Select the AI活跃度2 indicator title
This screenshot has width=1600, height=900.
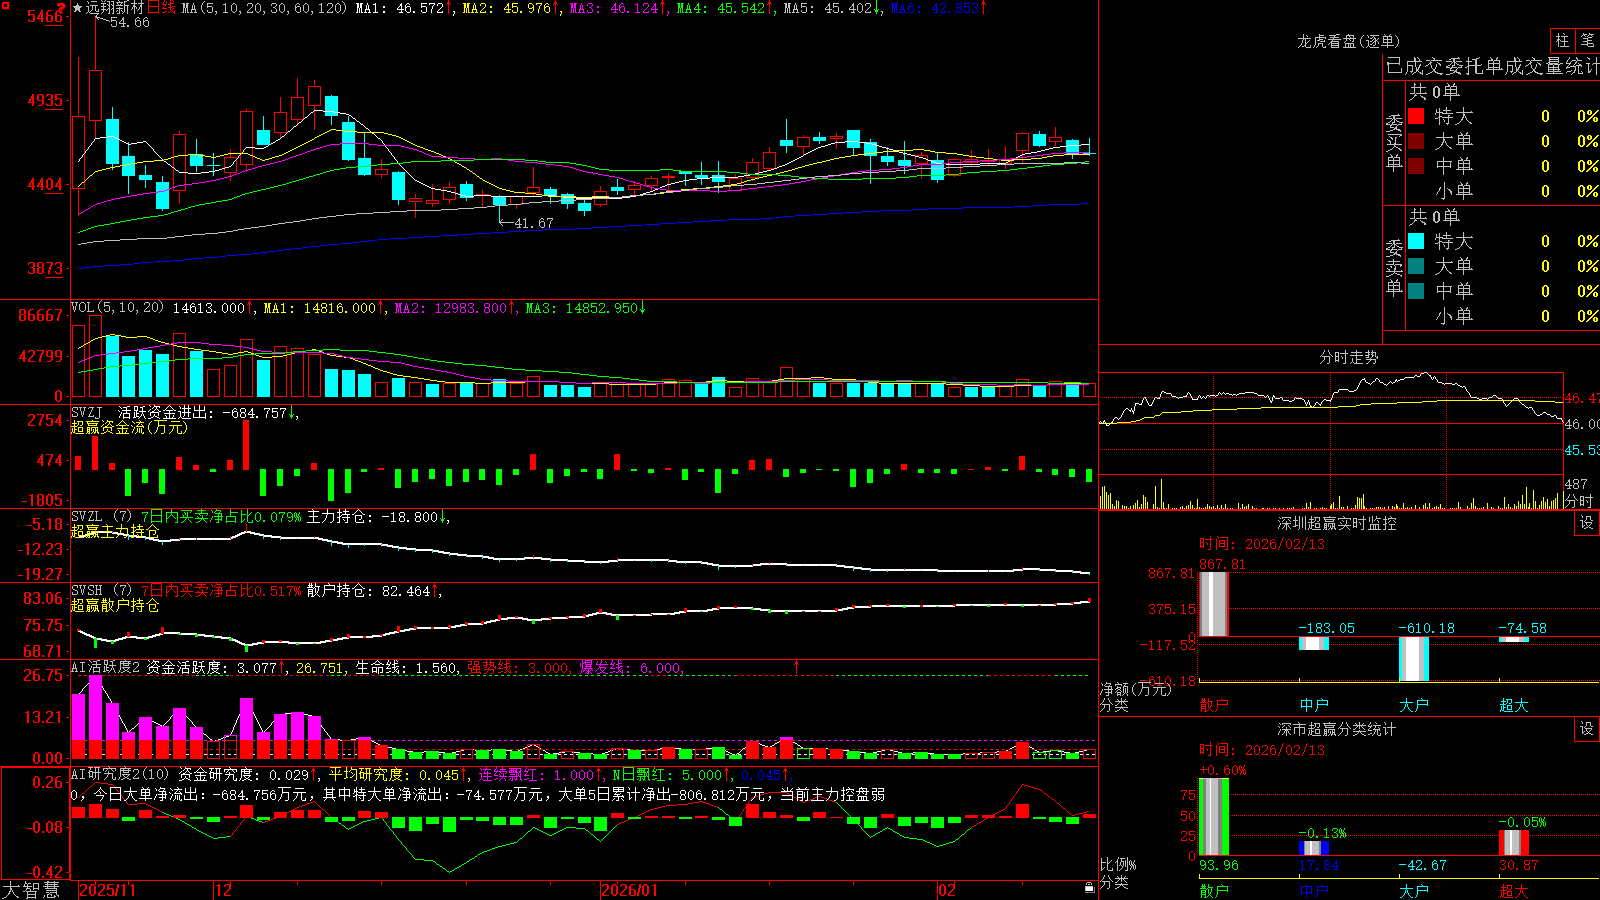(106, 667)
